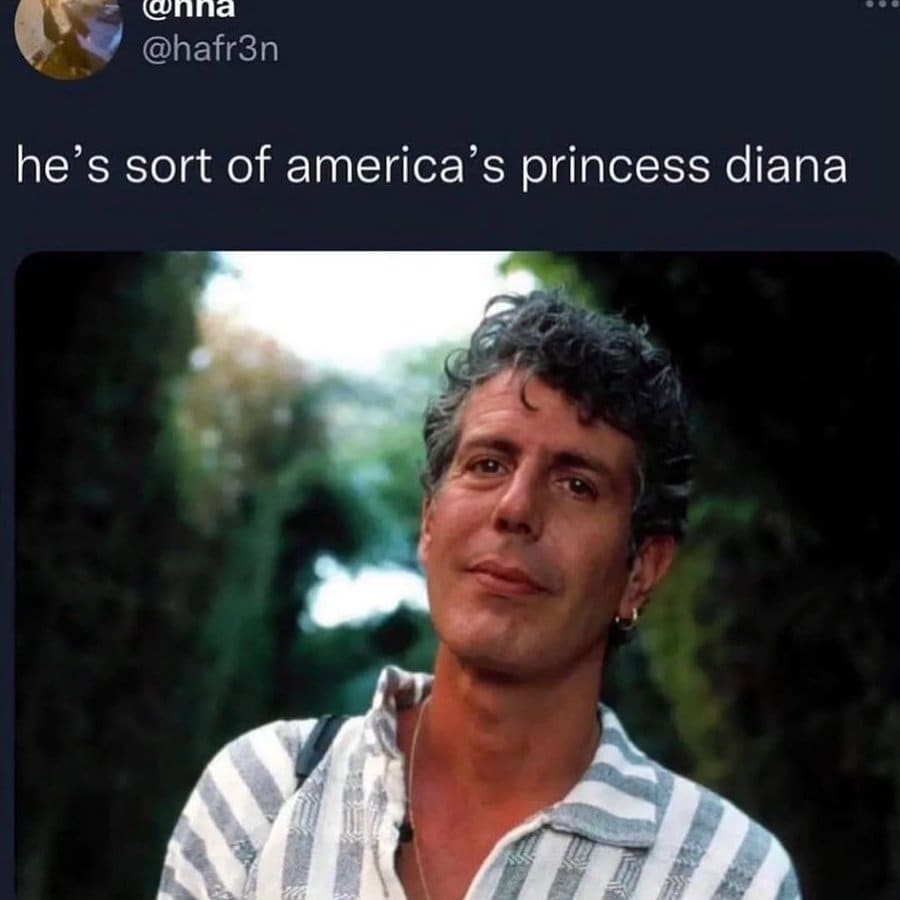Click the @hafr3n handle
Image resolution: width=900 pixels, height=900 pixels.
click(210, 50)
